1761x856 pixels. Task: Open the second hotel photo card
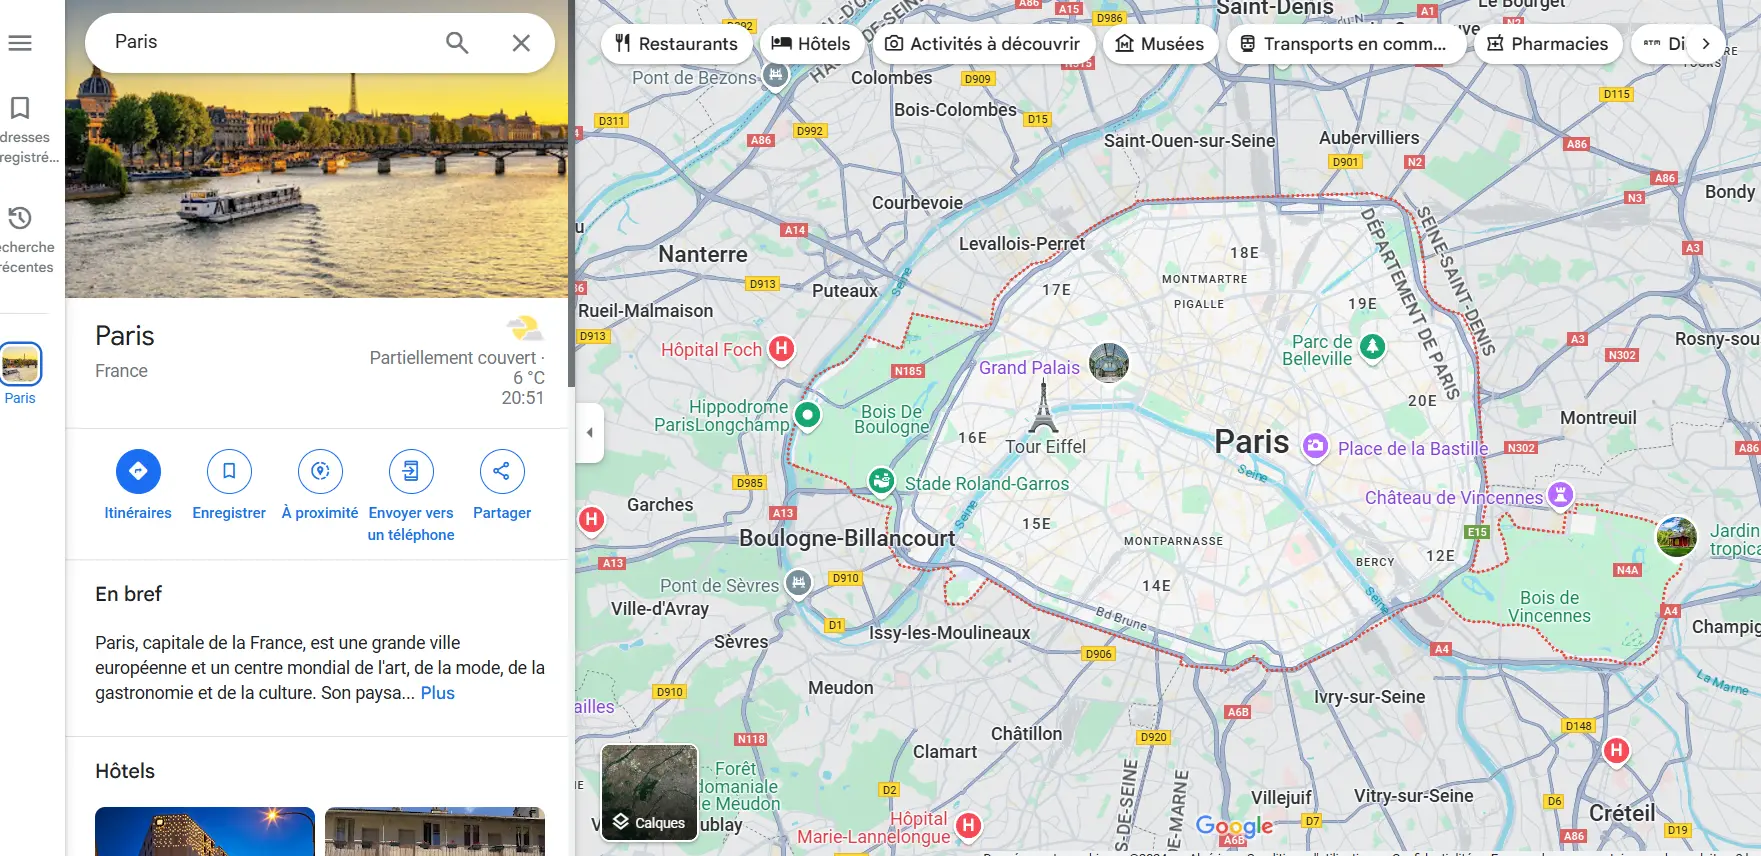tap(435, 831)
